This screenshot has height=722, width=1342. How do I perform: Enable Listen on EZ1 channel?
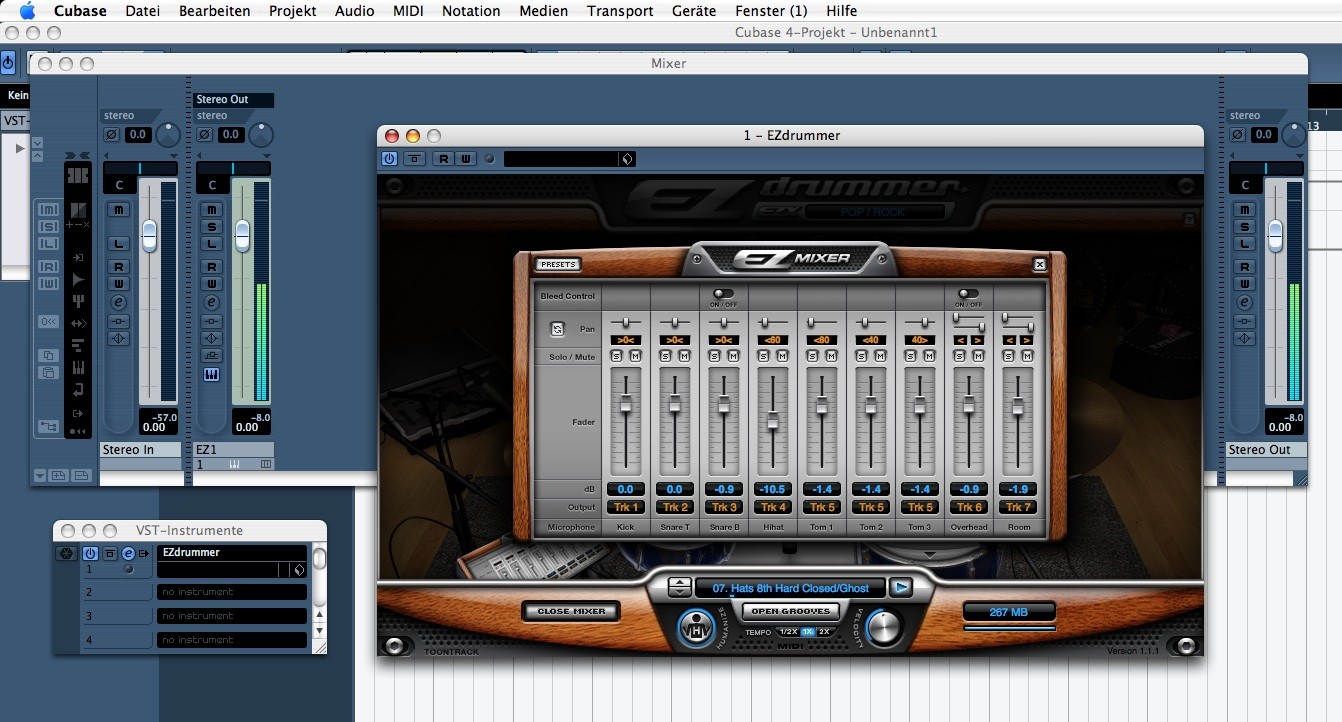pos(211,243)
